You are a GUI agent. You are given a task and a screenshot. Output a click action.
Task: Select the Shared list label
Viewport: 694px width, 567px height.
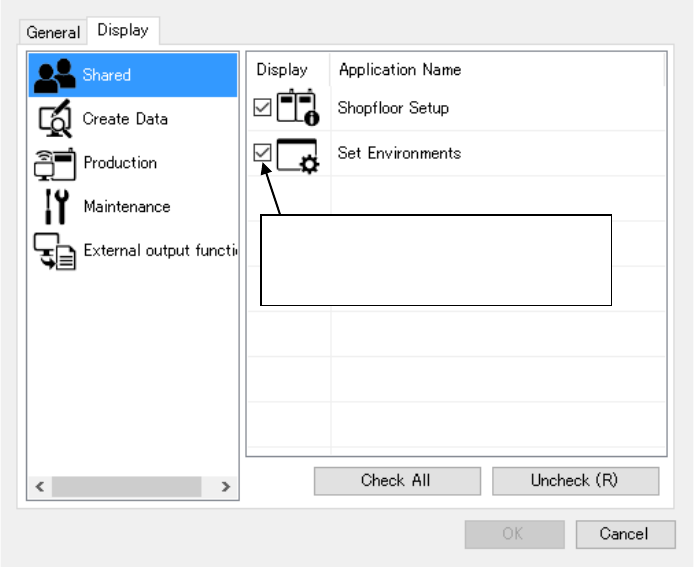[107, 75]
